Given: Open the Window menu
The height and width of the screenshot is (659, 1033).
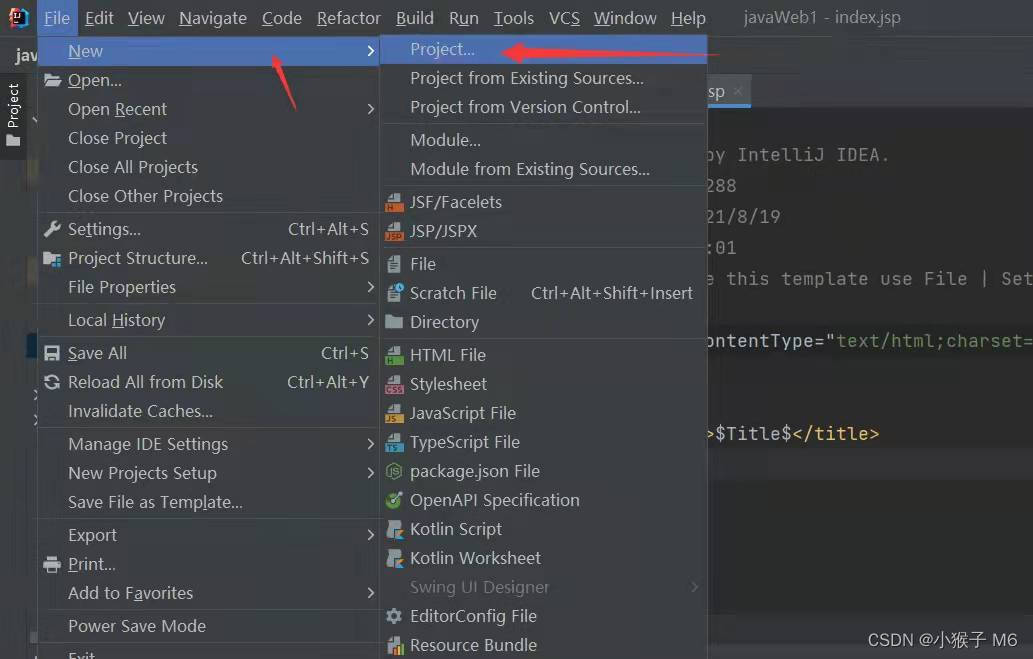Looking at the screenshot, I should pyautogui.click(x=625, y=18).
